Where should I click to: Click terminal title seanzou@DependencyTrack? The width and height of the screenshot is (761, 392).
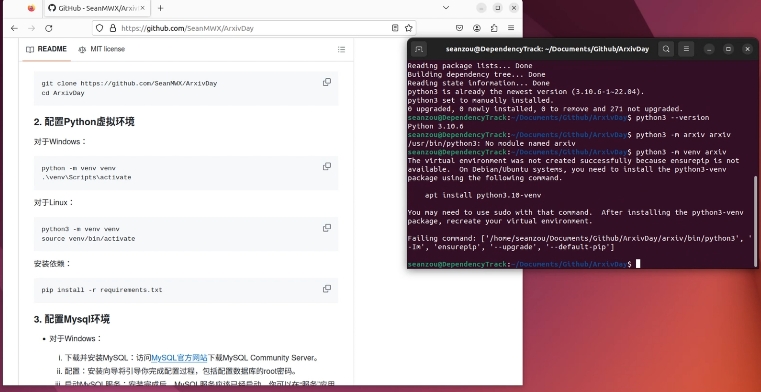[547, 49]
